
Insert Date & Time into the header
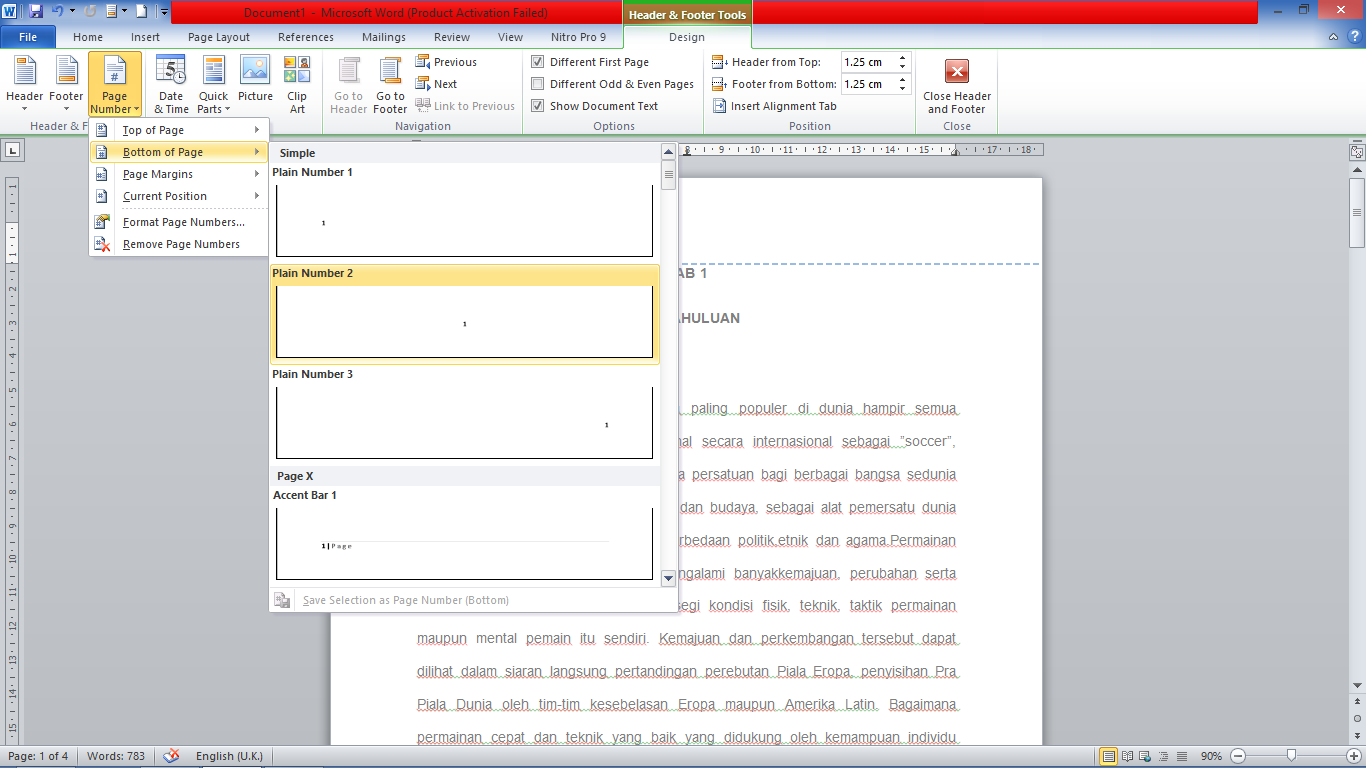(171, 84)
